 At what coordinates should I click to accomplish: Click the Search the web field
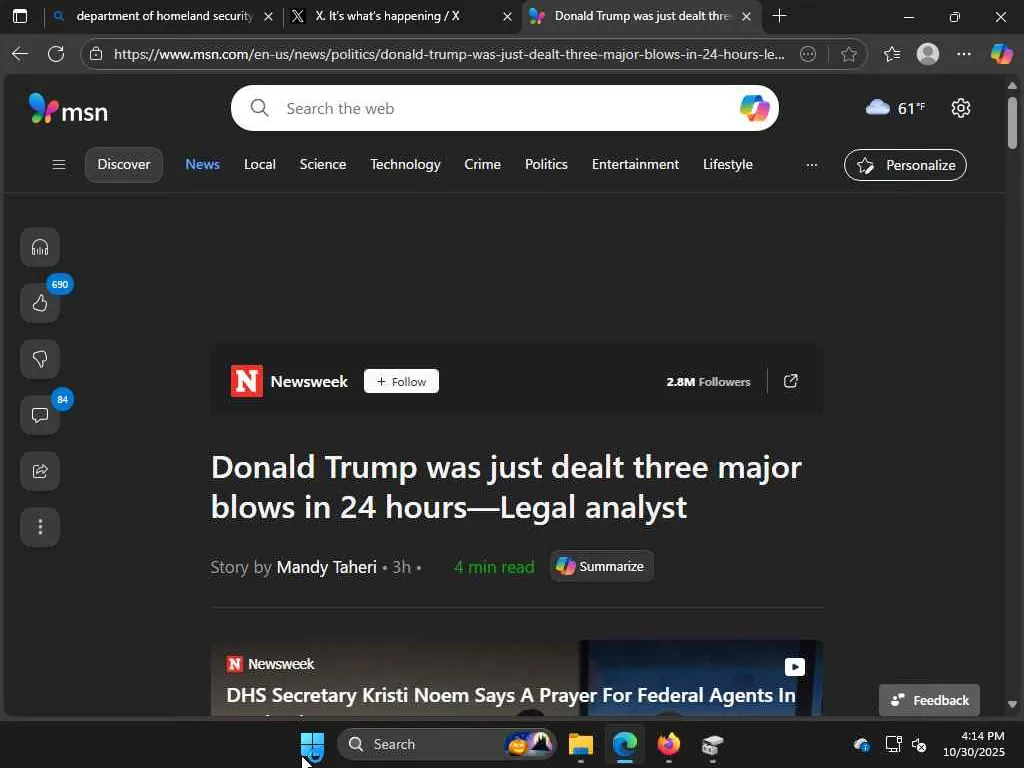505,108
